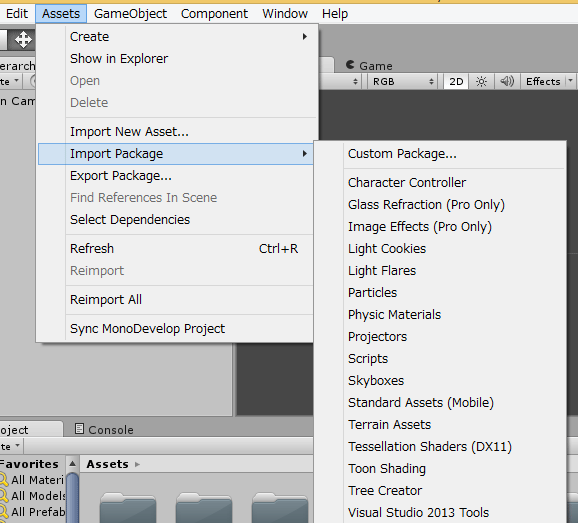578x523 pixels.
Task: Open the first asset folder thumbnail
Action: [x=128, y=508]
